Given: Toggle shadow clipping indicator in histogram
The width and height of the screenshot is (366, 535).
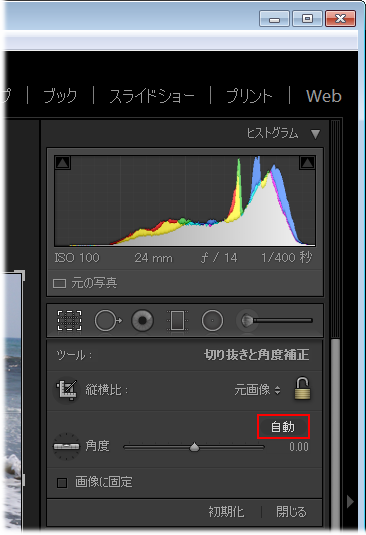Looking at the screenshot, I should tap(62, 162).
